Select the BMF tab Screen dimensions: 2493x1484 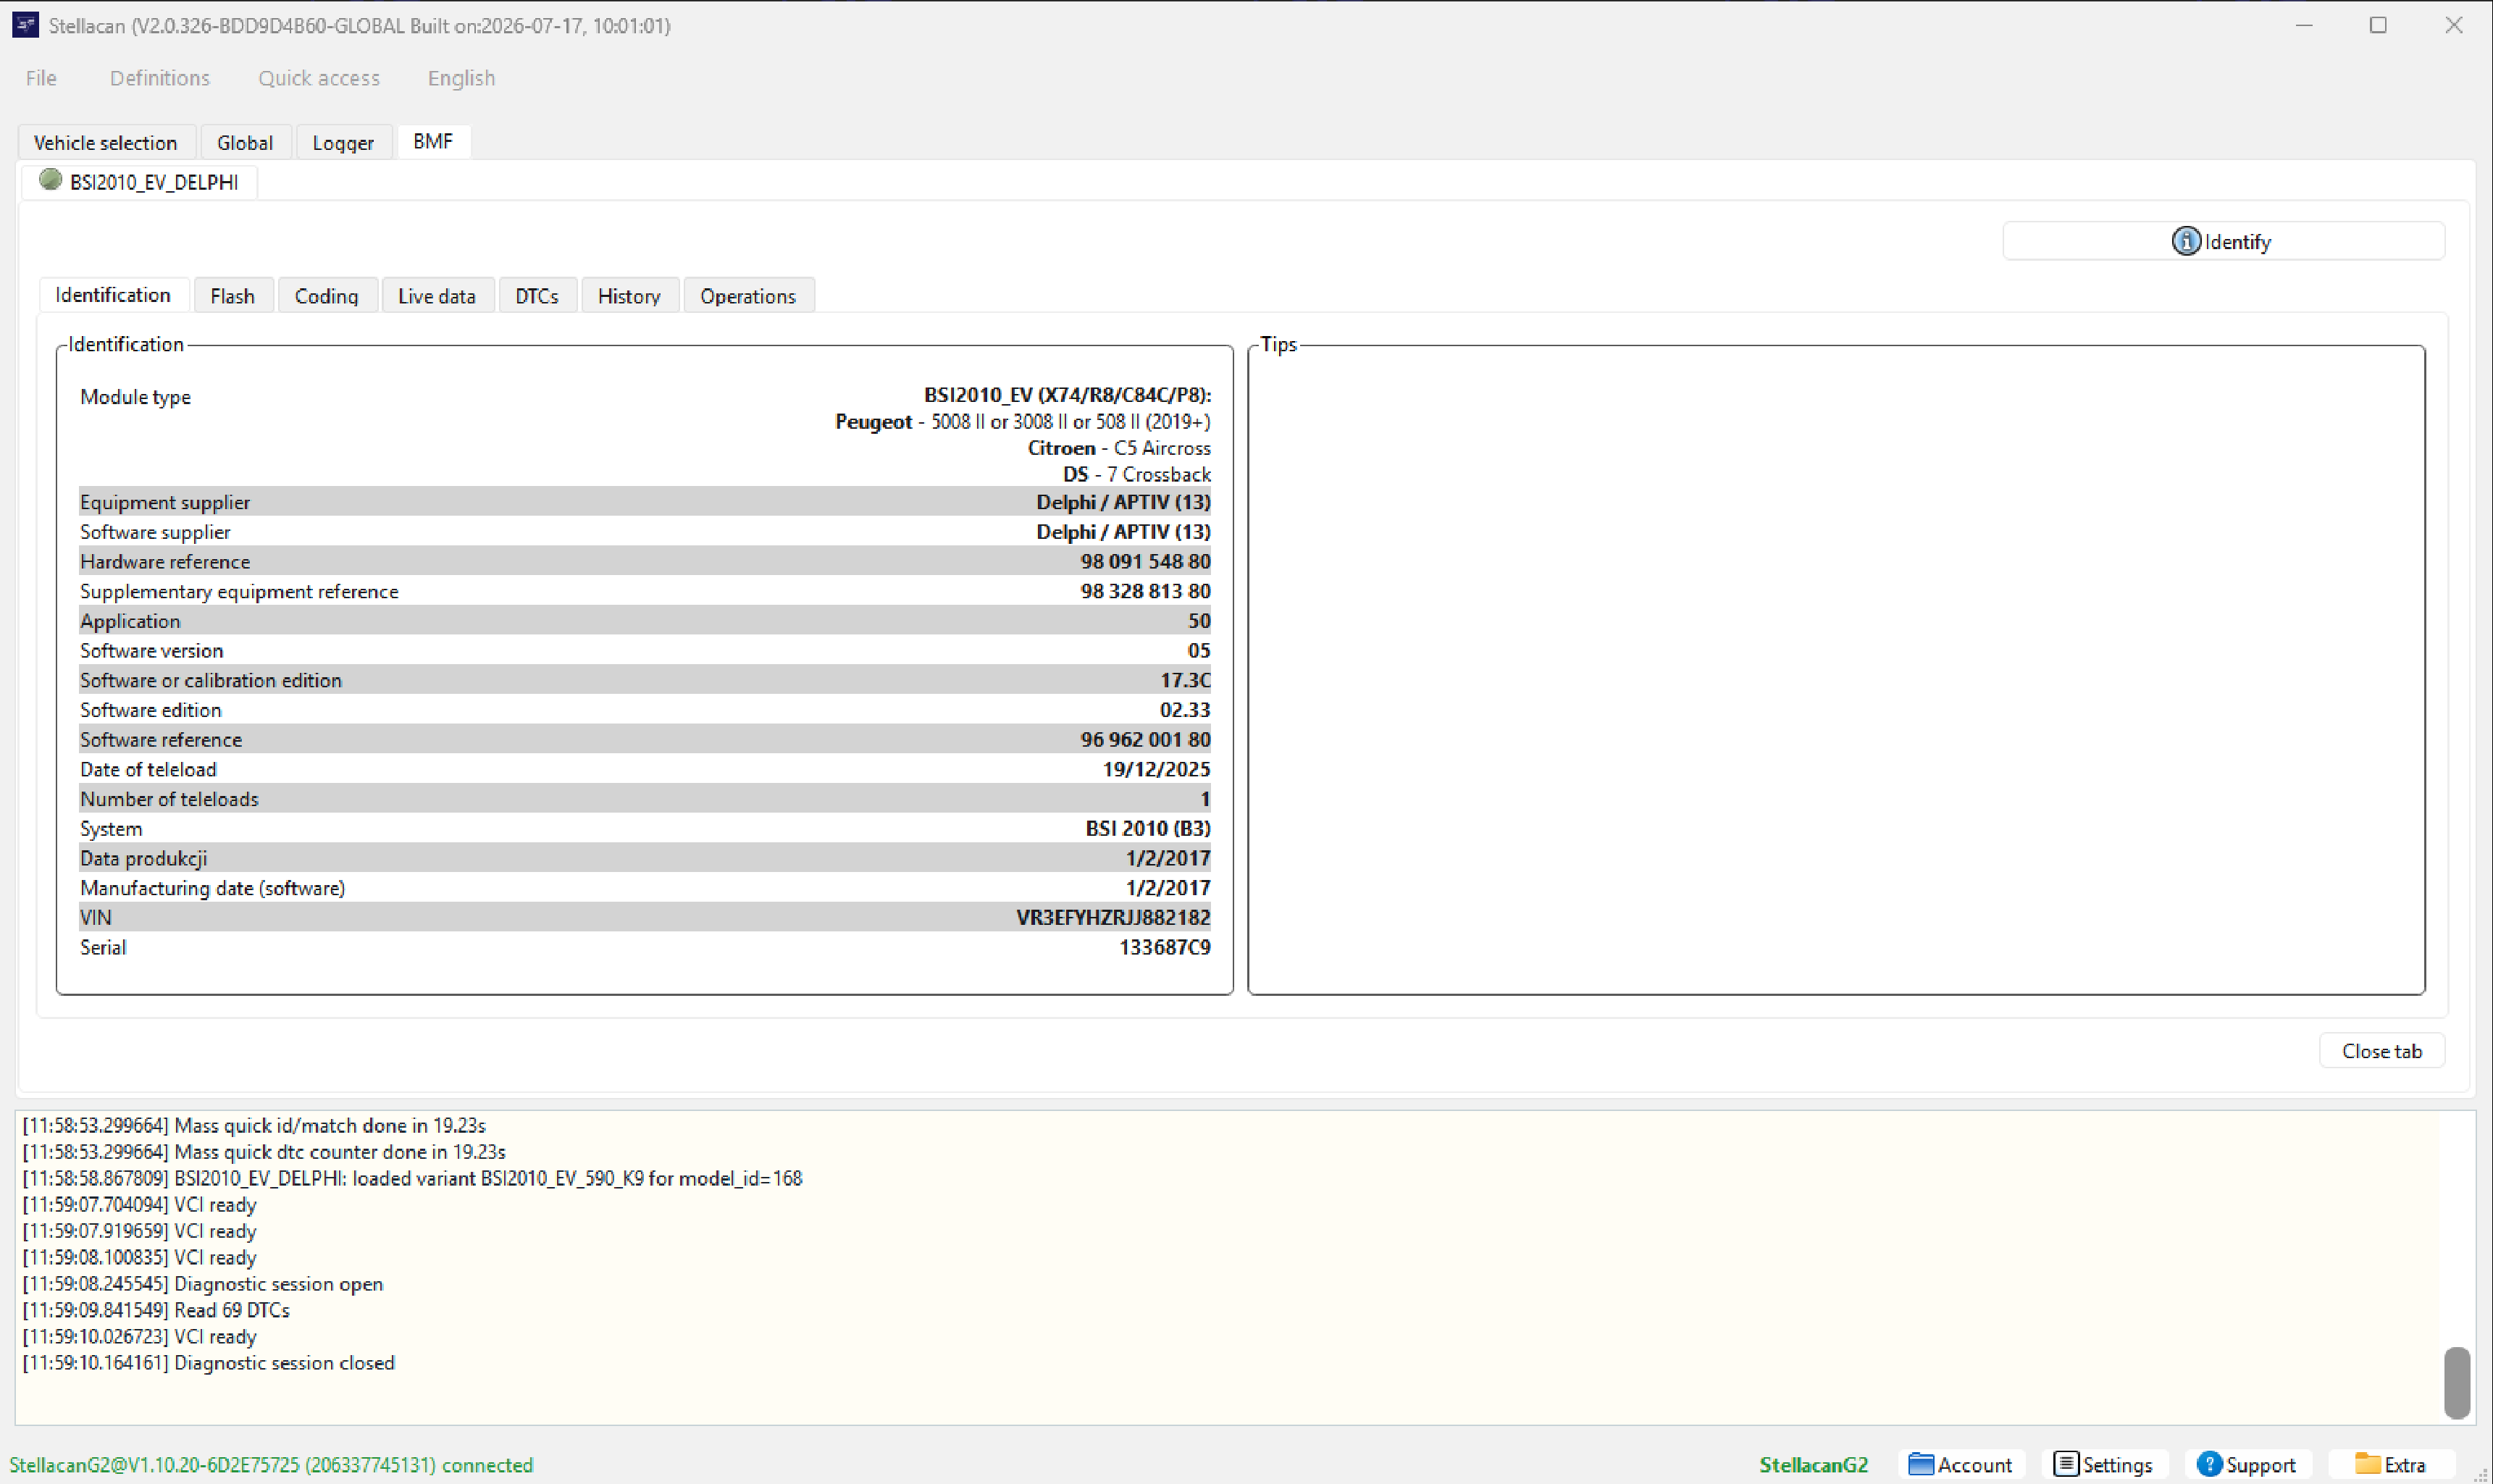433,141
